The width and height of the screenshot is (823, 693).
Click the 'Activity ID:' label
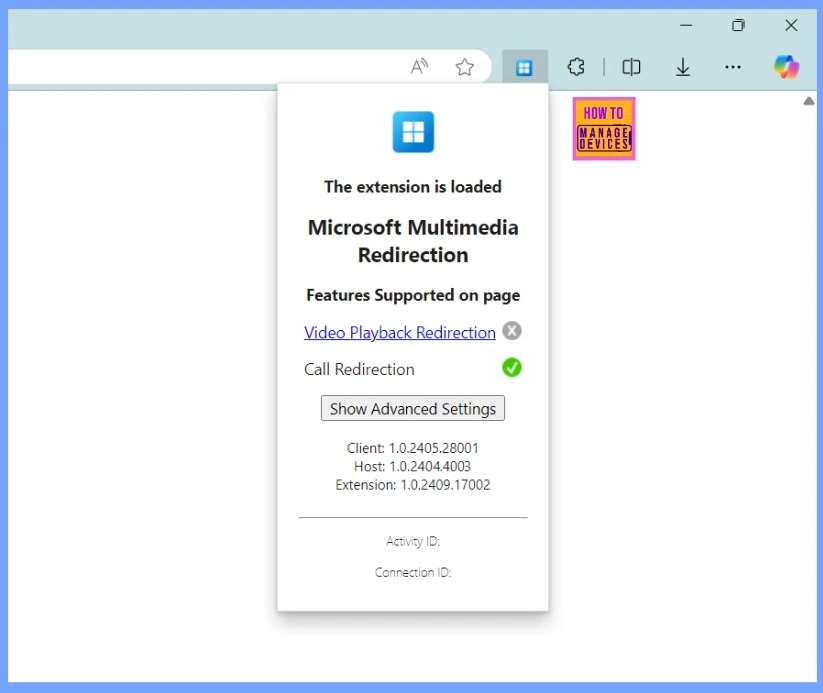[413, 541]
